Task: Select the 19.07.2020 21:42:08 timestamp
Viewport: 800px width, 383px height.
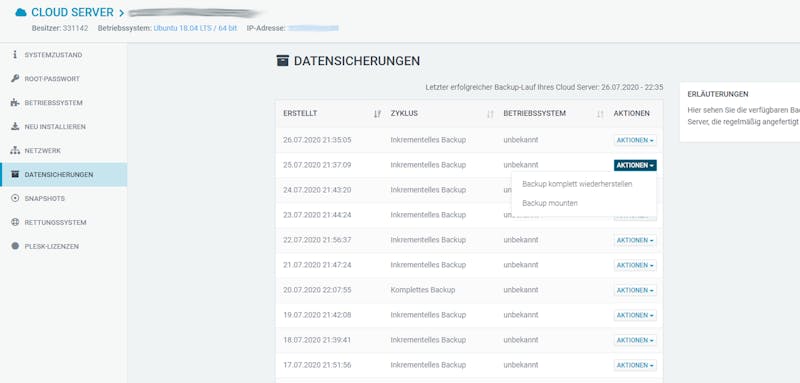Action: 317,315
